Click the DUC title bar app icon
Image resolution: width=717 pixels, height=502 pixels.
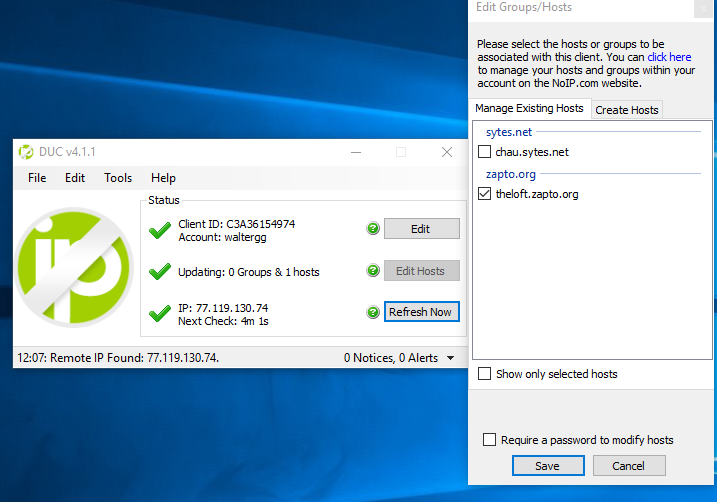pyautogui.click(x=26, y=152)
